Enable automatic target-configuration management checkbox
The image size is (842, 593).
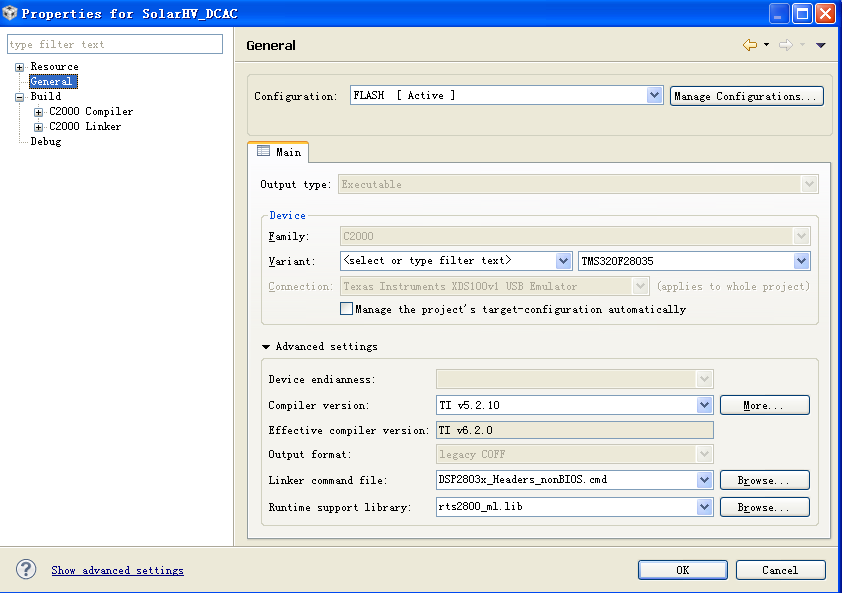[x=346, y=309]
